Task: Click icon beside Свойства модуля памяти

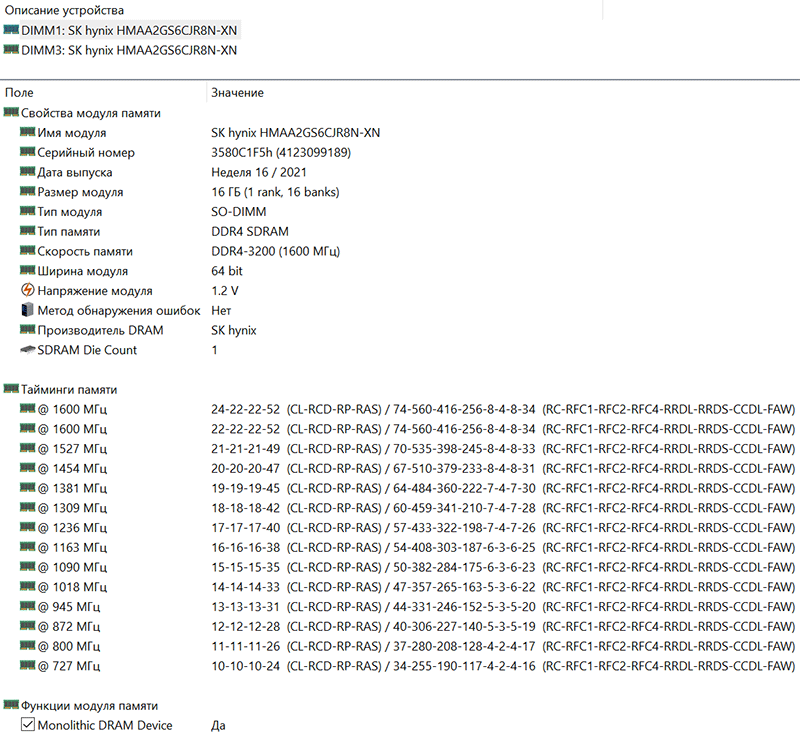Action: 11,112
